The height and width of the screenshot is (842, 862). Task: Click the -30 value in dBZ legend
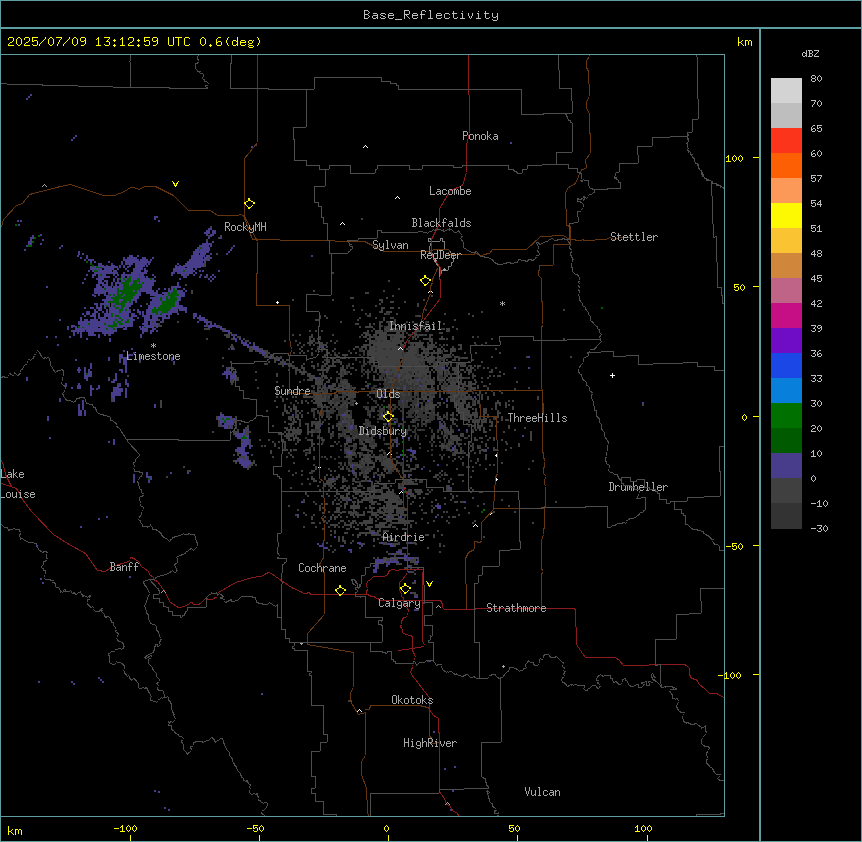coord(819,528)
